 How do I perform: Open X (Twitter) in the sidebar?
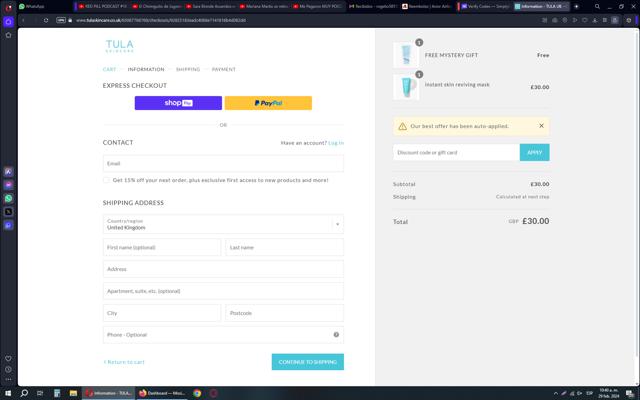(x=8, y=211)
